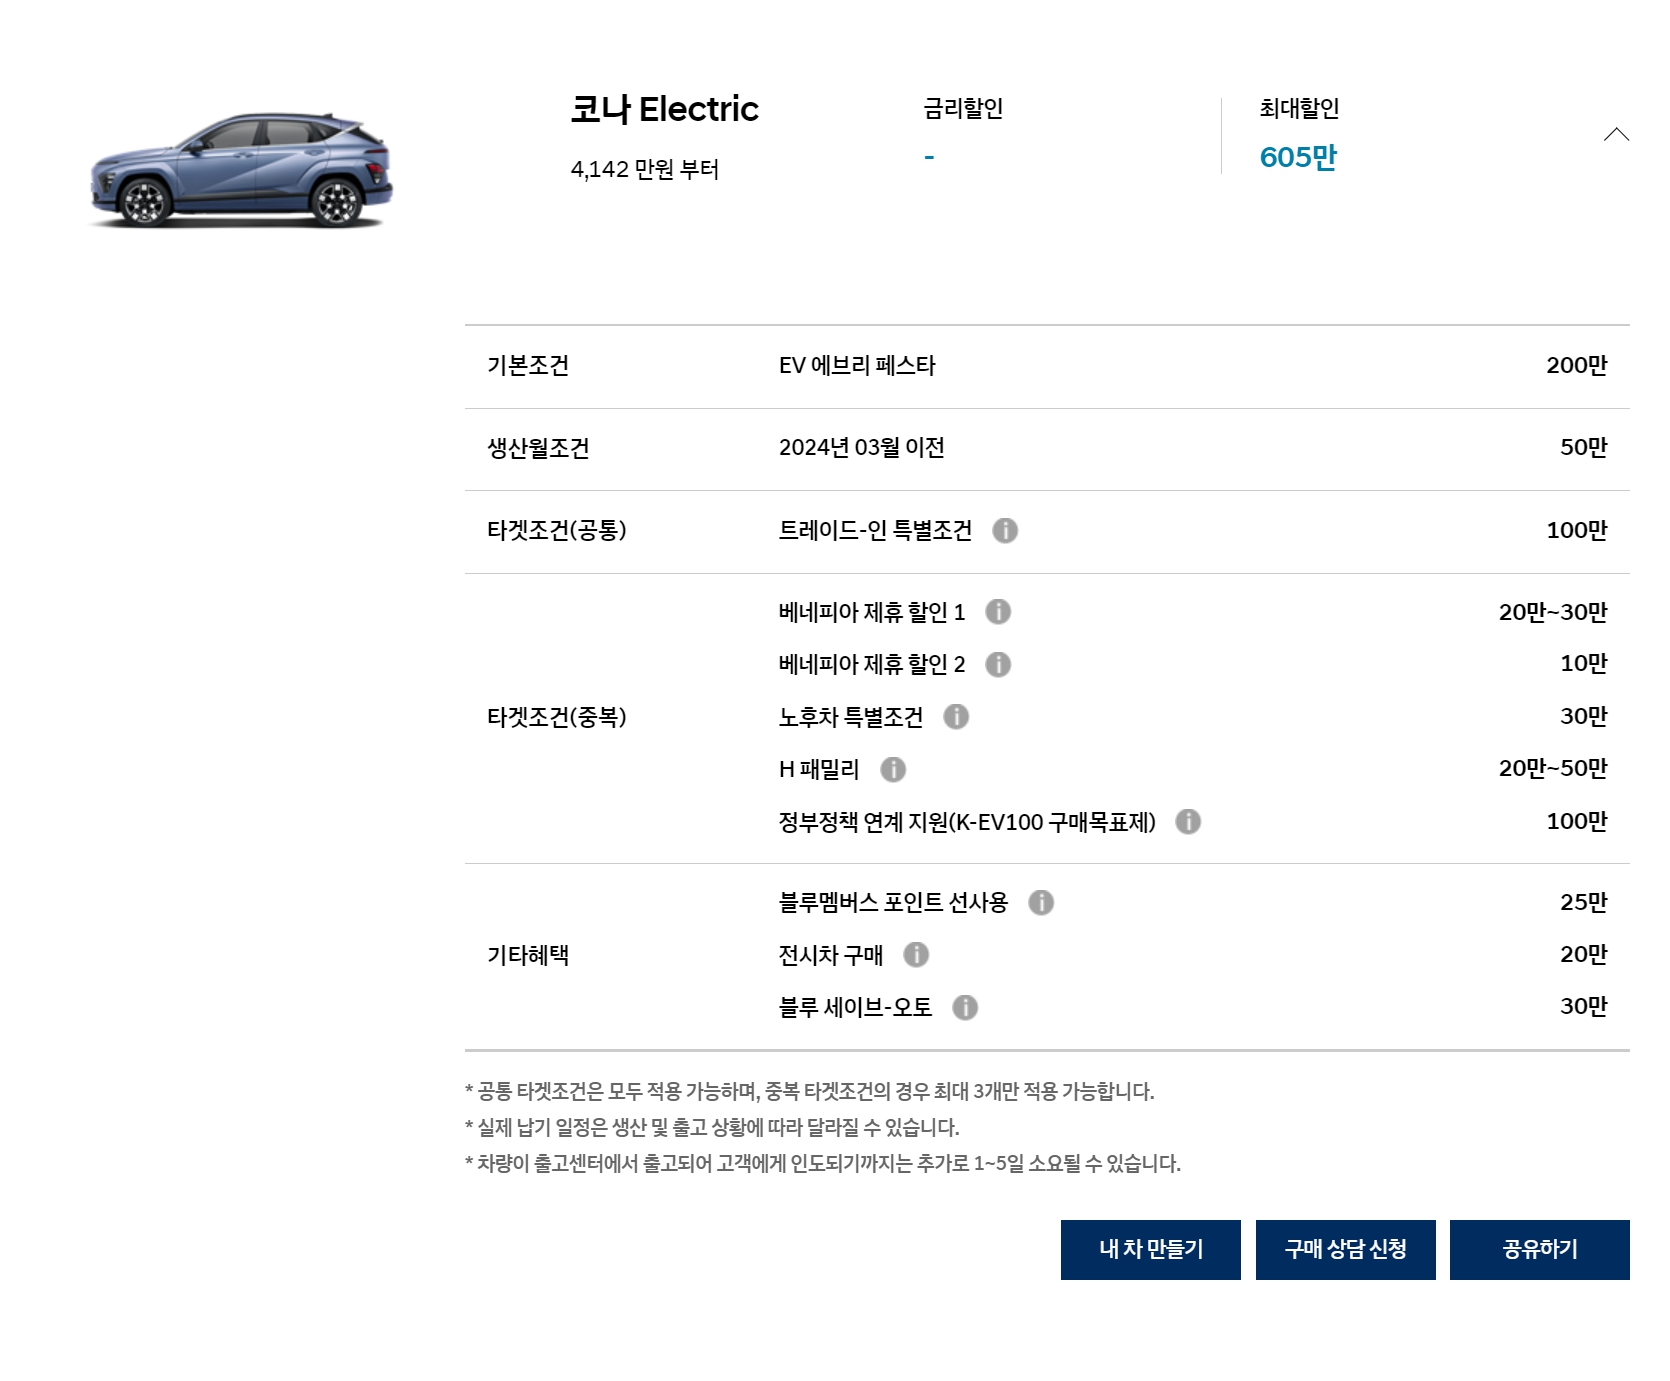1670x1381 pixels.
Task: Open info icon next to 블루 세이브-오토
Action: tap(965, 1007)
